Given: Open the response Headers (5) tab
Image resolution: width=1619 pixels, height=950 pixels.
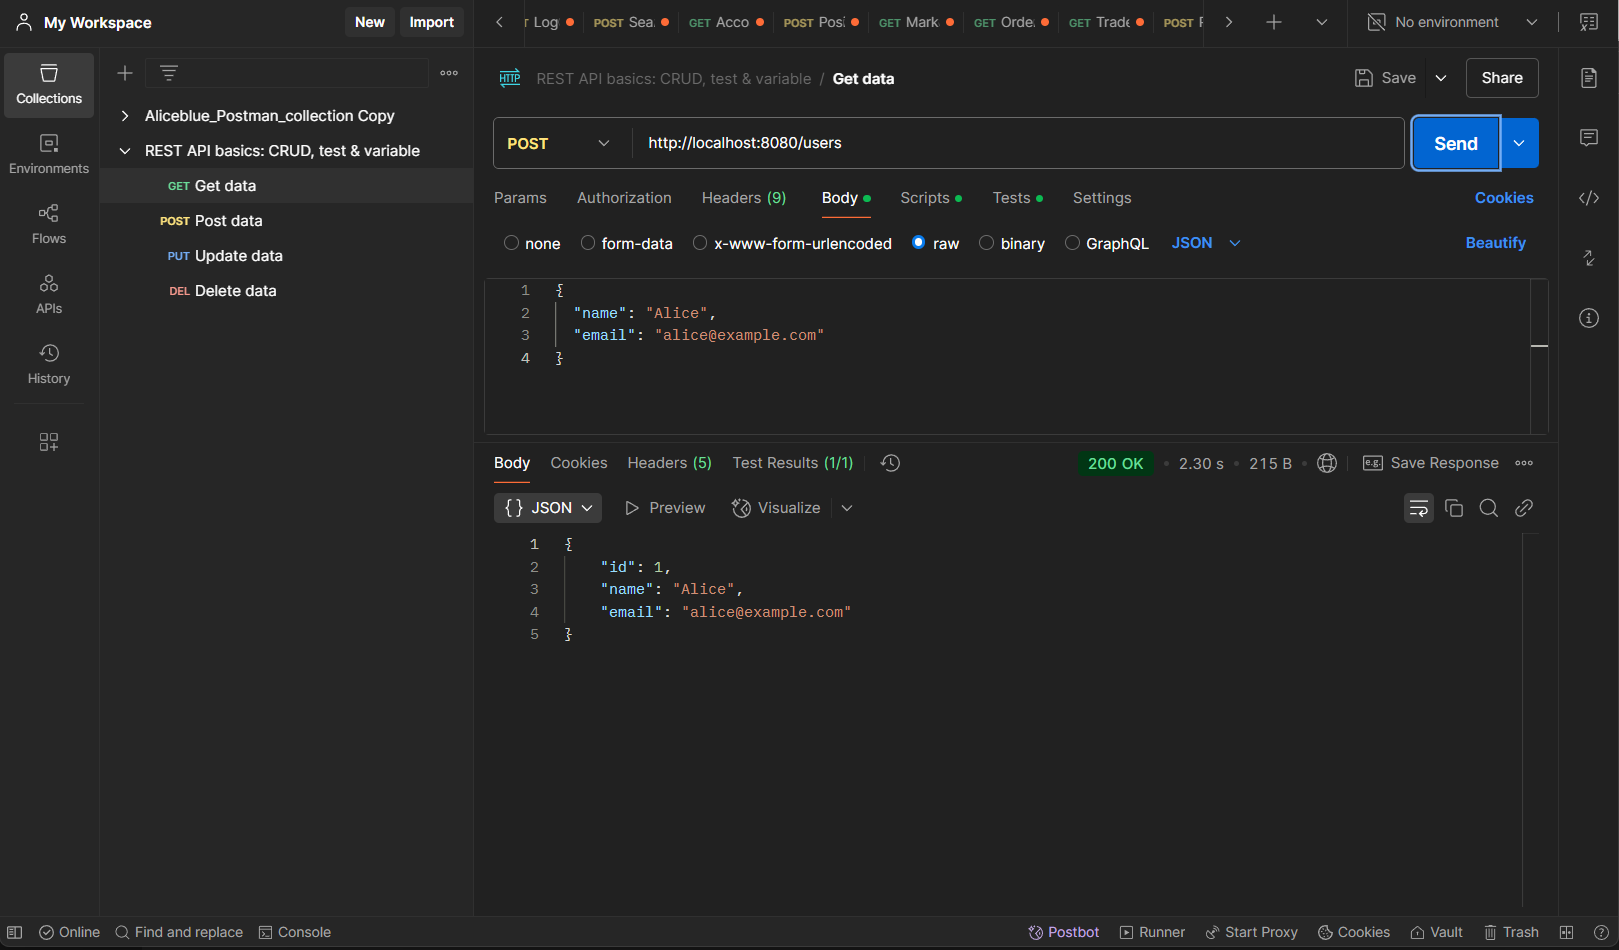Looking at the screenshot, I should click(669, 463).
